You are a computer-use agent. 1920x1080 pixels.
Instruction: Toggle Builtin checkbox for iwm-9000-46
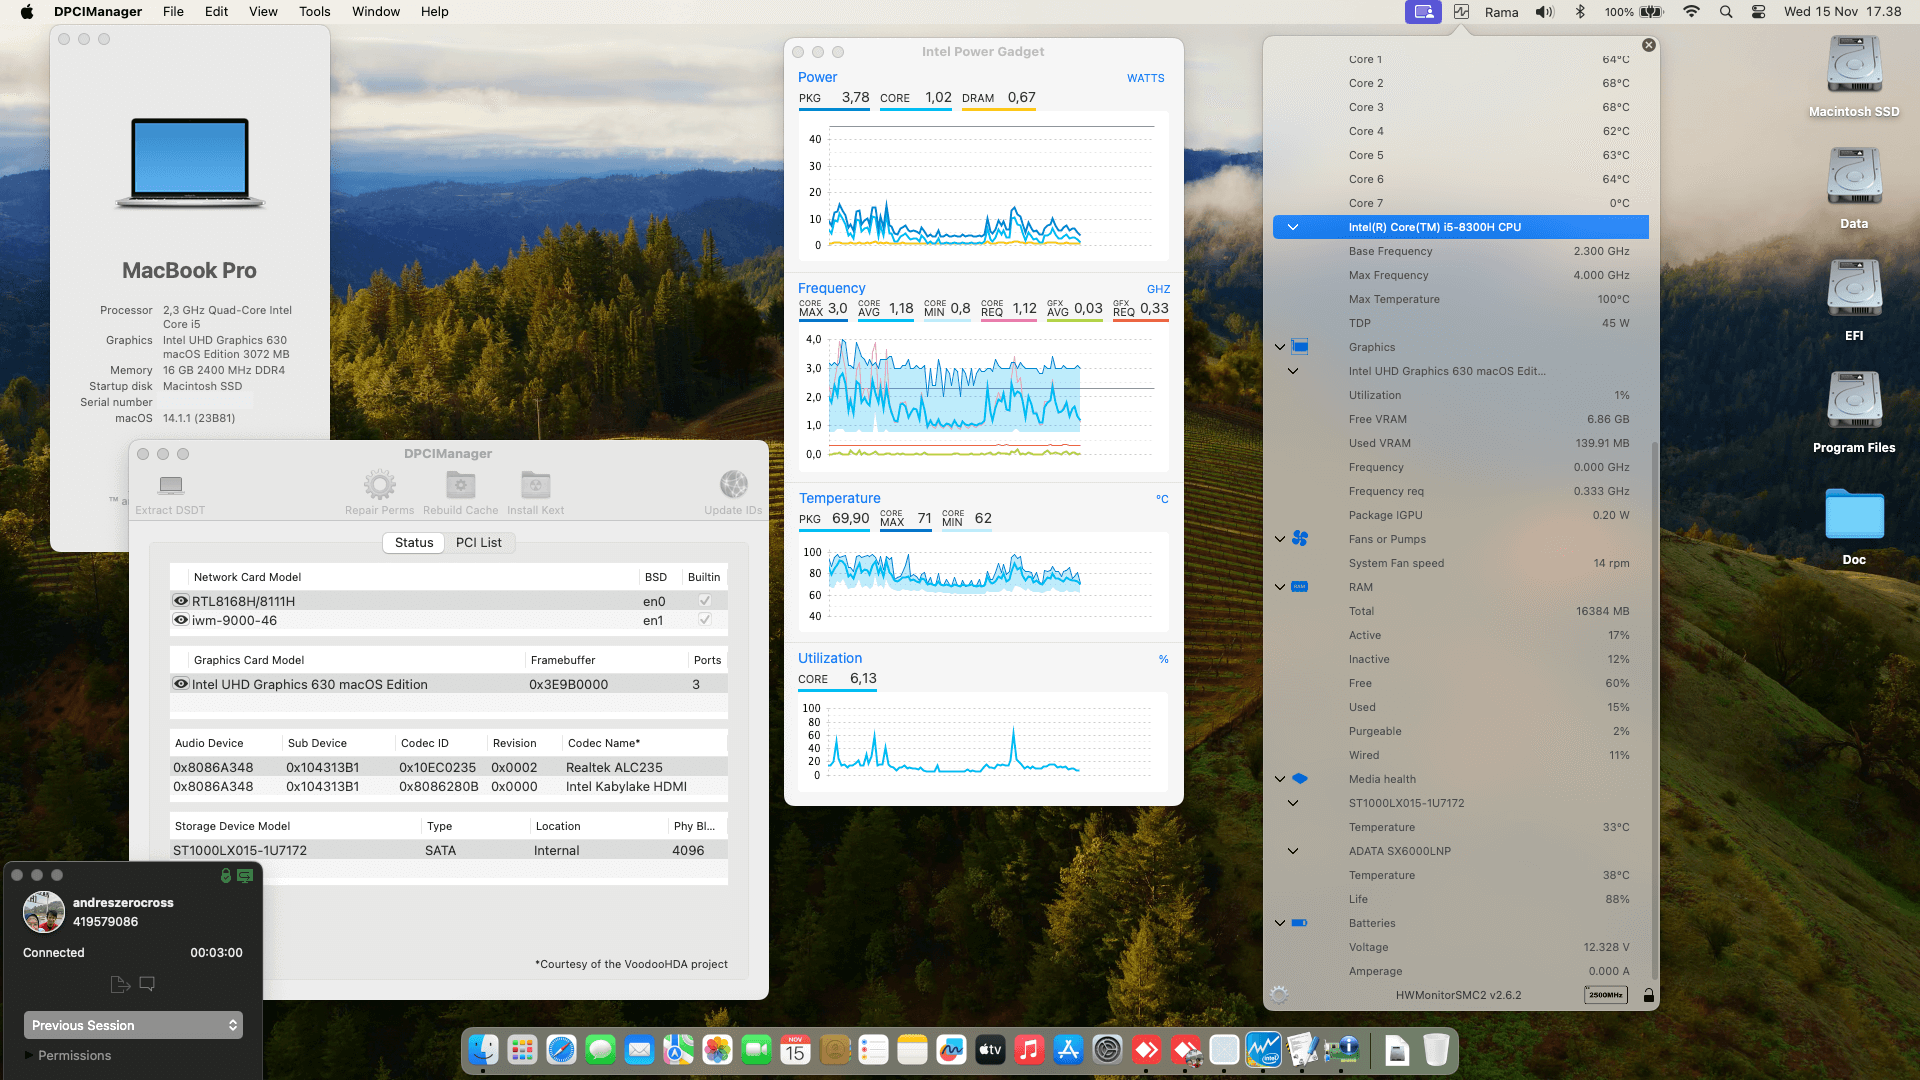[x=705, y=619]
